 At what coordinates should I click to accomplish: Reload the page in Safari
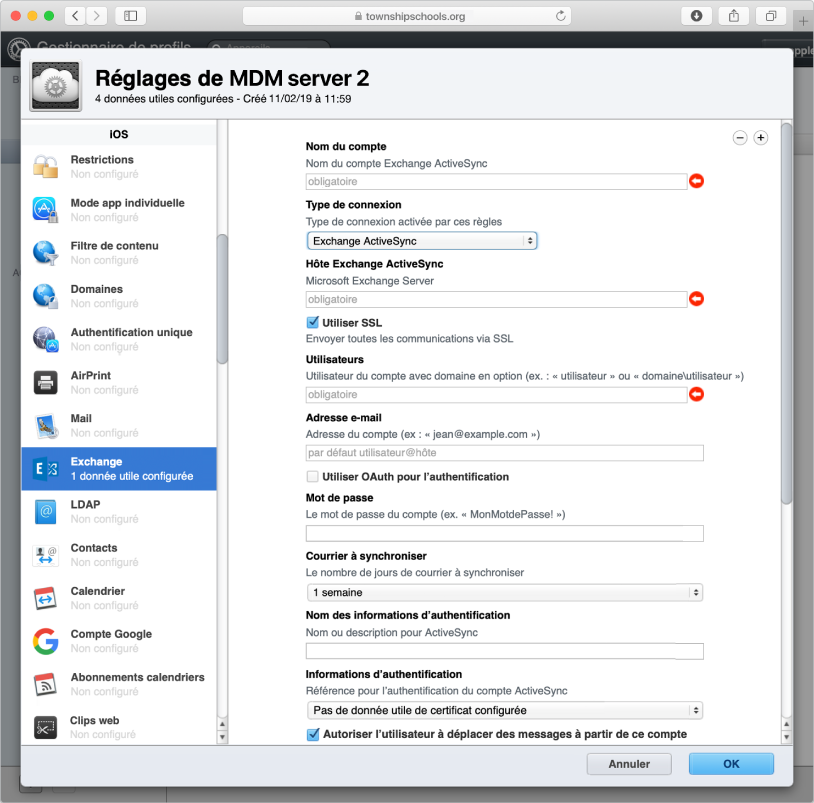561,16
